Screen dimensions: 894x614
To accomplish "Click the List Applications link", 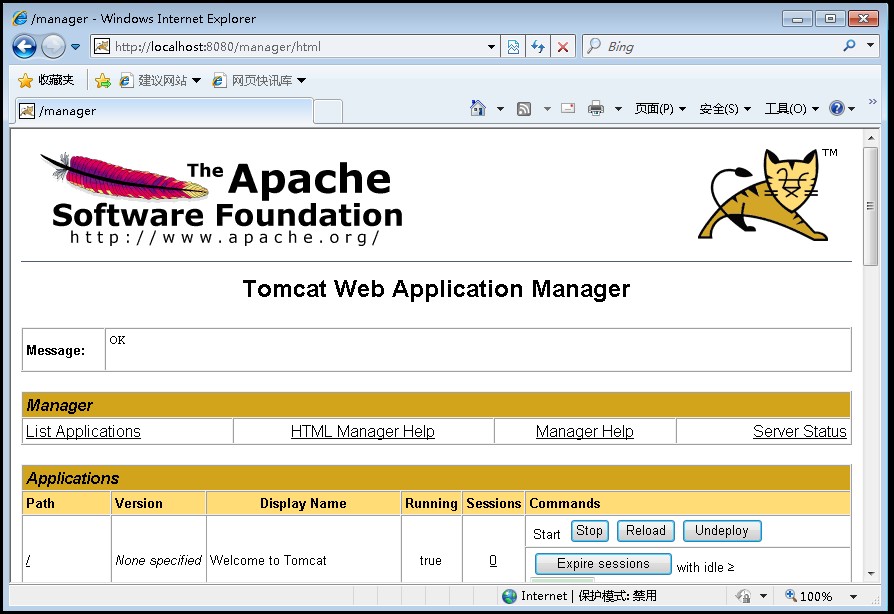I will [83, 431].
